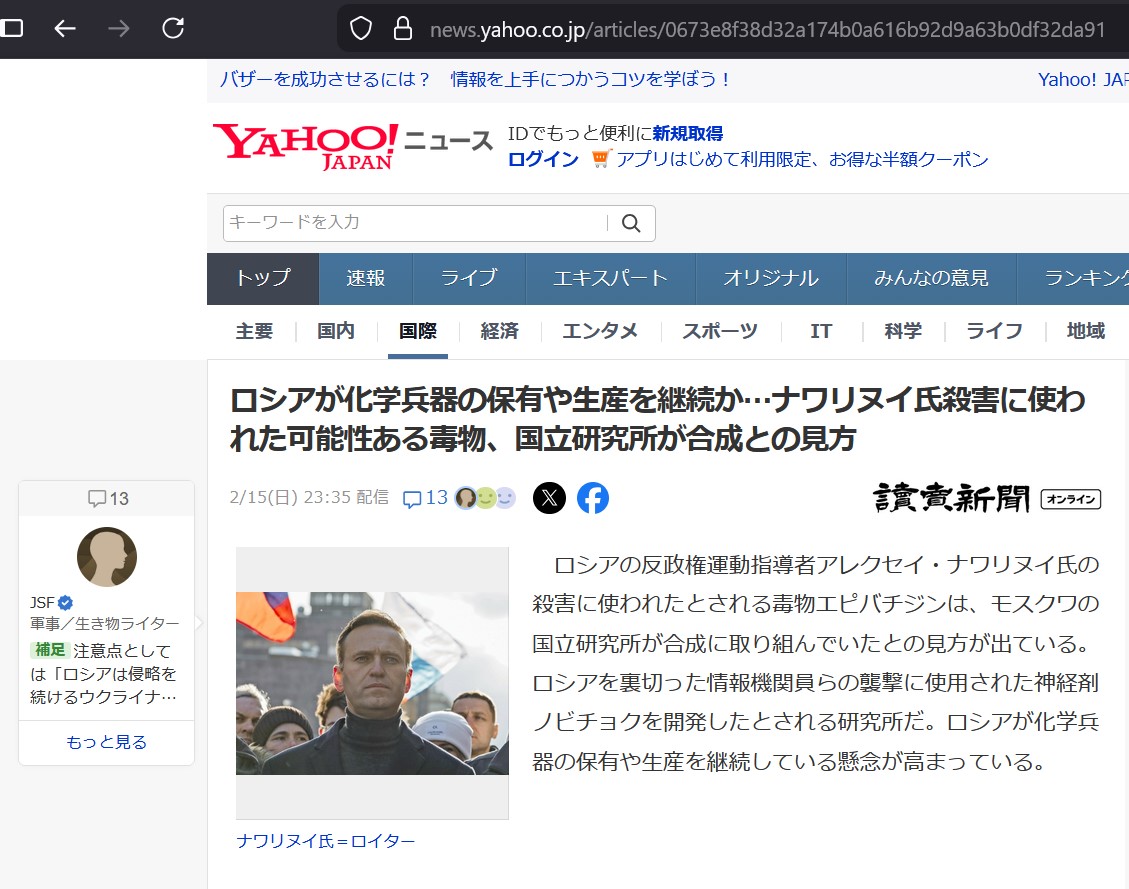Click the Yomiuri Shimbun Online logo
1129x889 pixels.
(x=987, y=498)
